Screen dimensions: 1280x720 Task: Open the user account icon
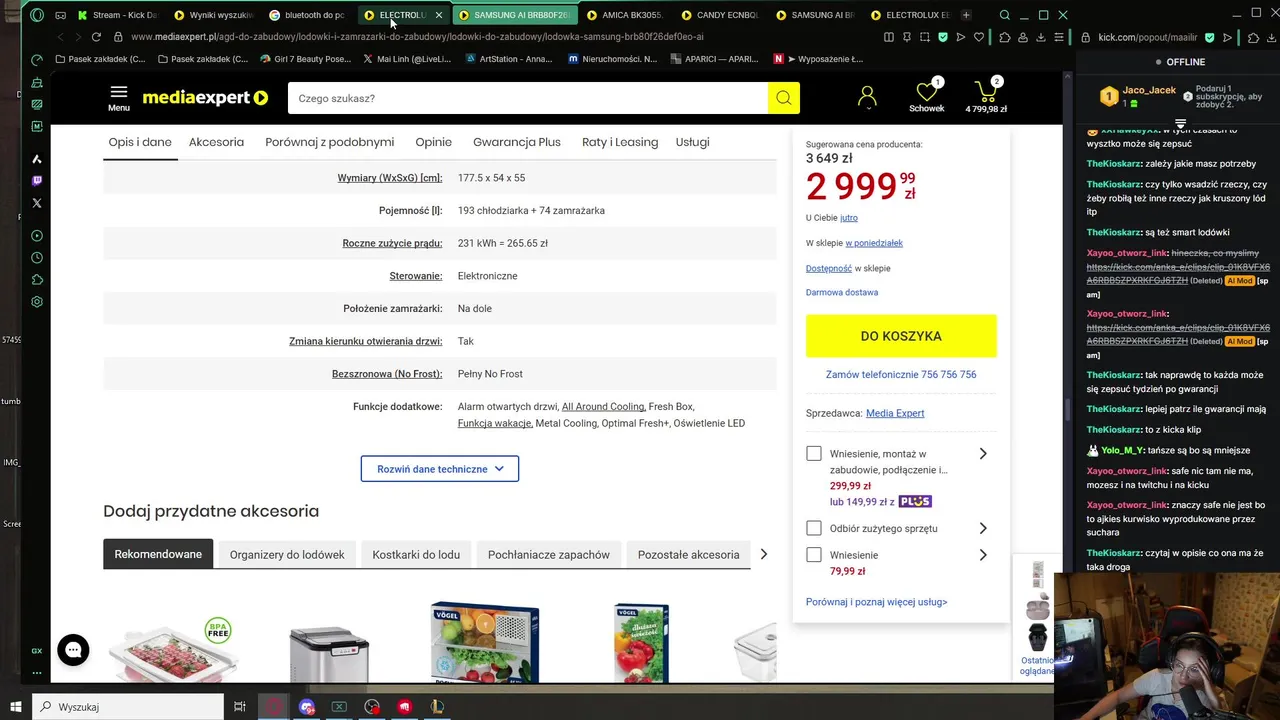coord(867,97)
